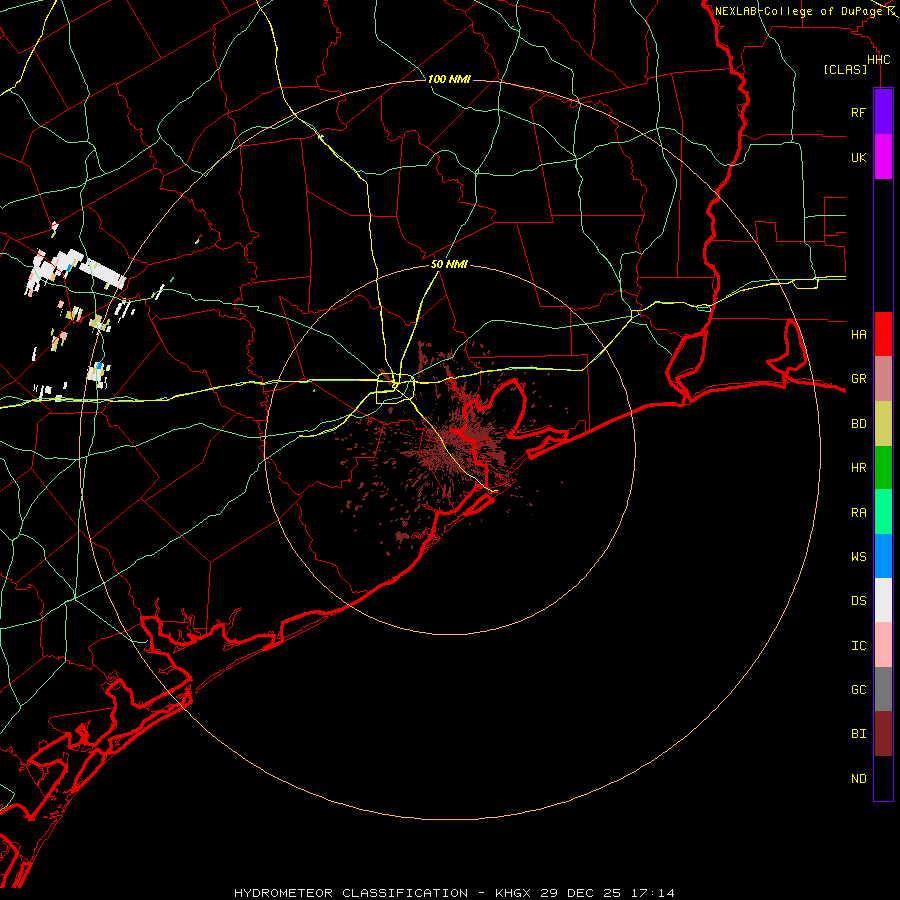
Task: Click the DS legend label
Action: point(858,601)
